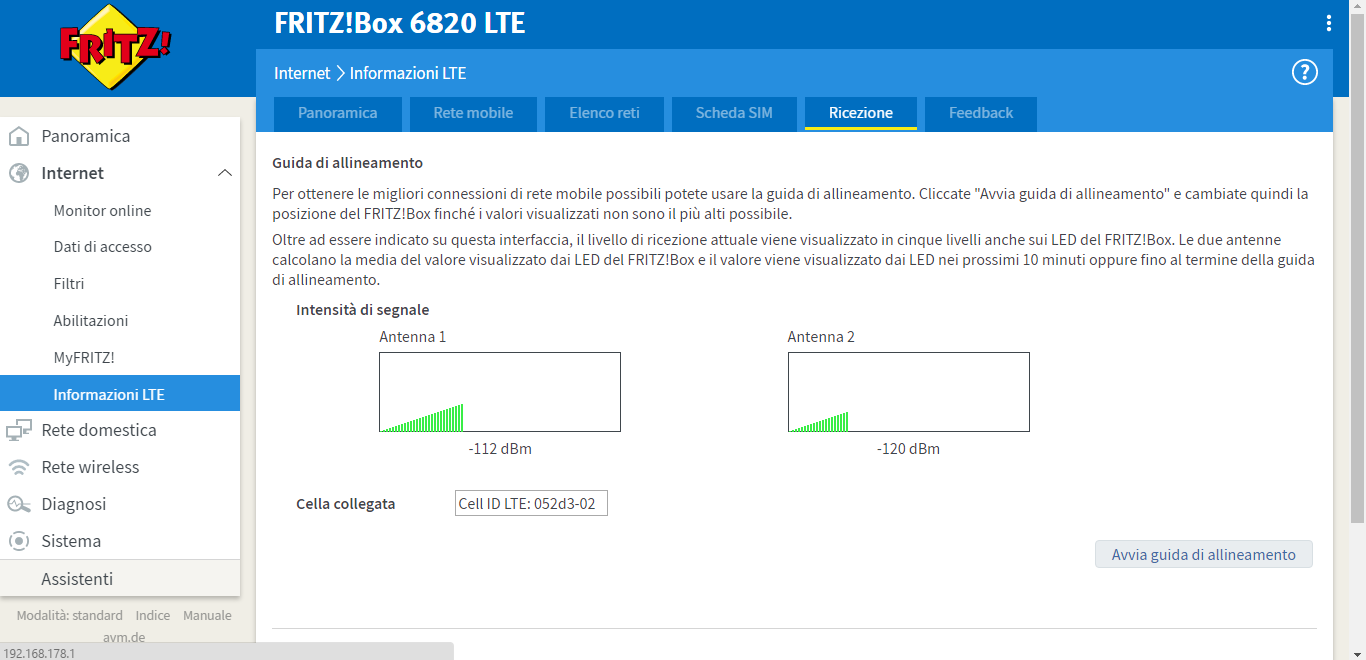Open Monitor online in sidebar

[x=102, y=210]
